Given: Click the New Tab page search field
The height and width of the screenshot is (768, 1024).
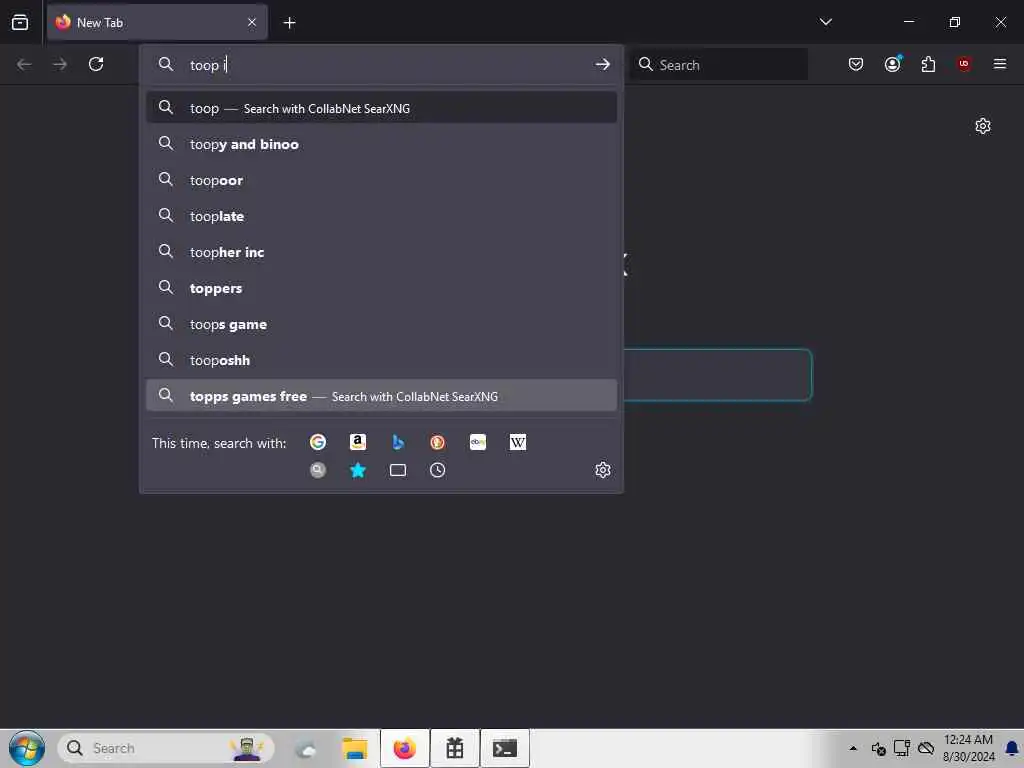Looking at the screenshot, I should pyautogui.click(x=718, y=375).
